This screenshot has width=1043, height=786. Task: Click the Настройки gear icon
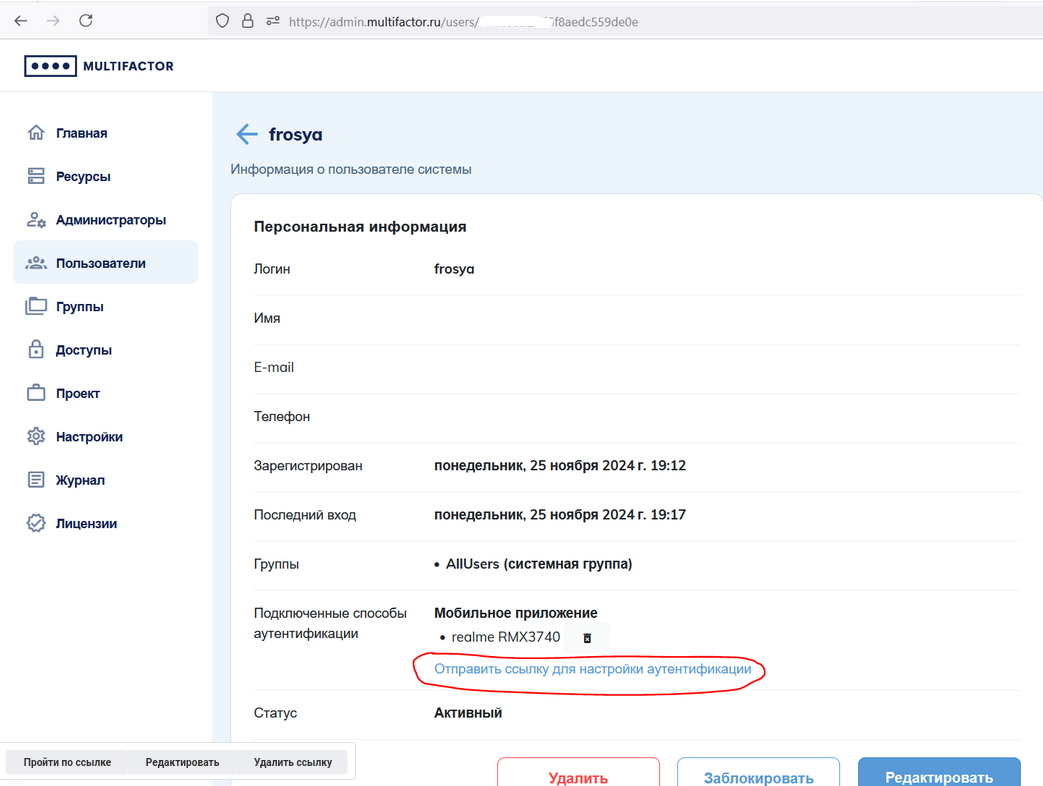[x=36, y=437]
